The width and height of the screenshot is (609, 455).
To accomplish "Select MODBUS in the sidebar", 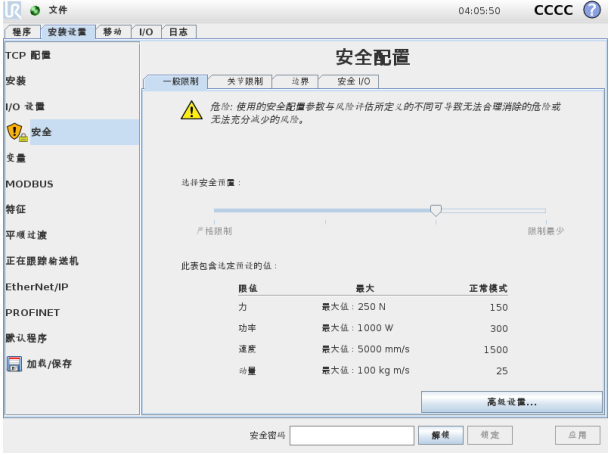I will [x=30, y=184].
